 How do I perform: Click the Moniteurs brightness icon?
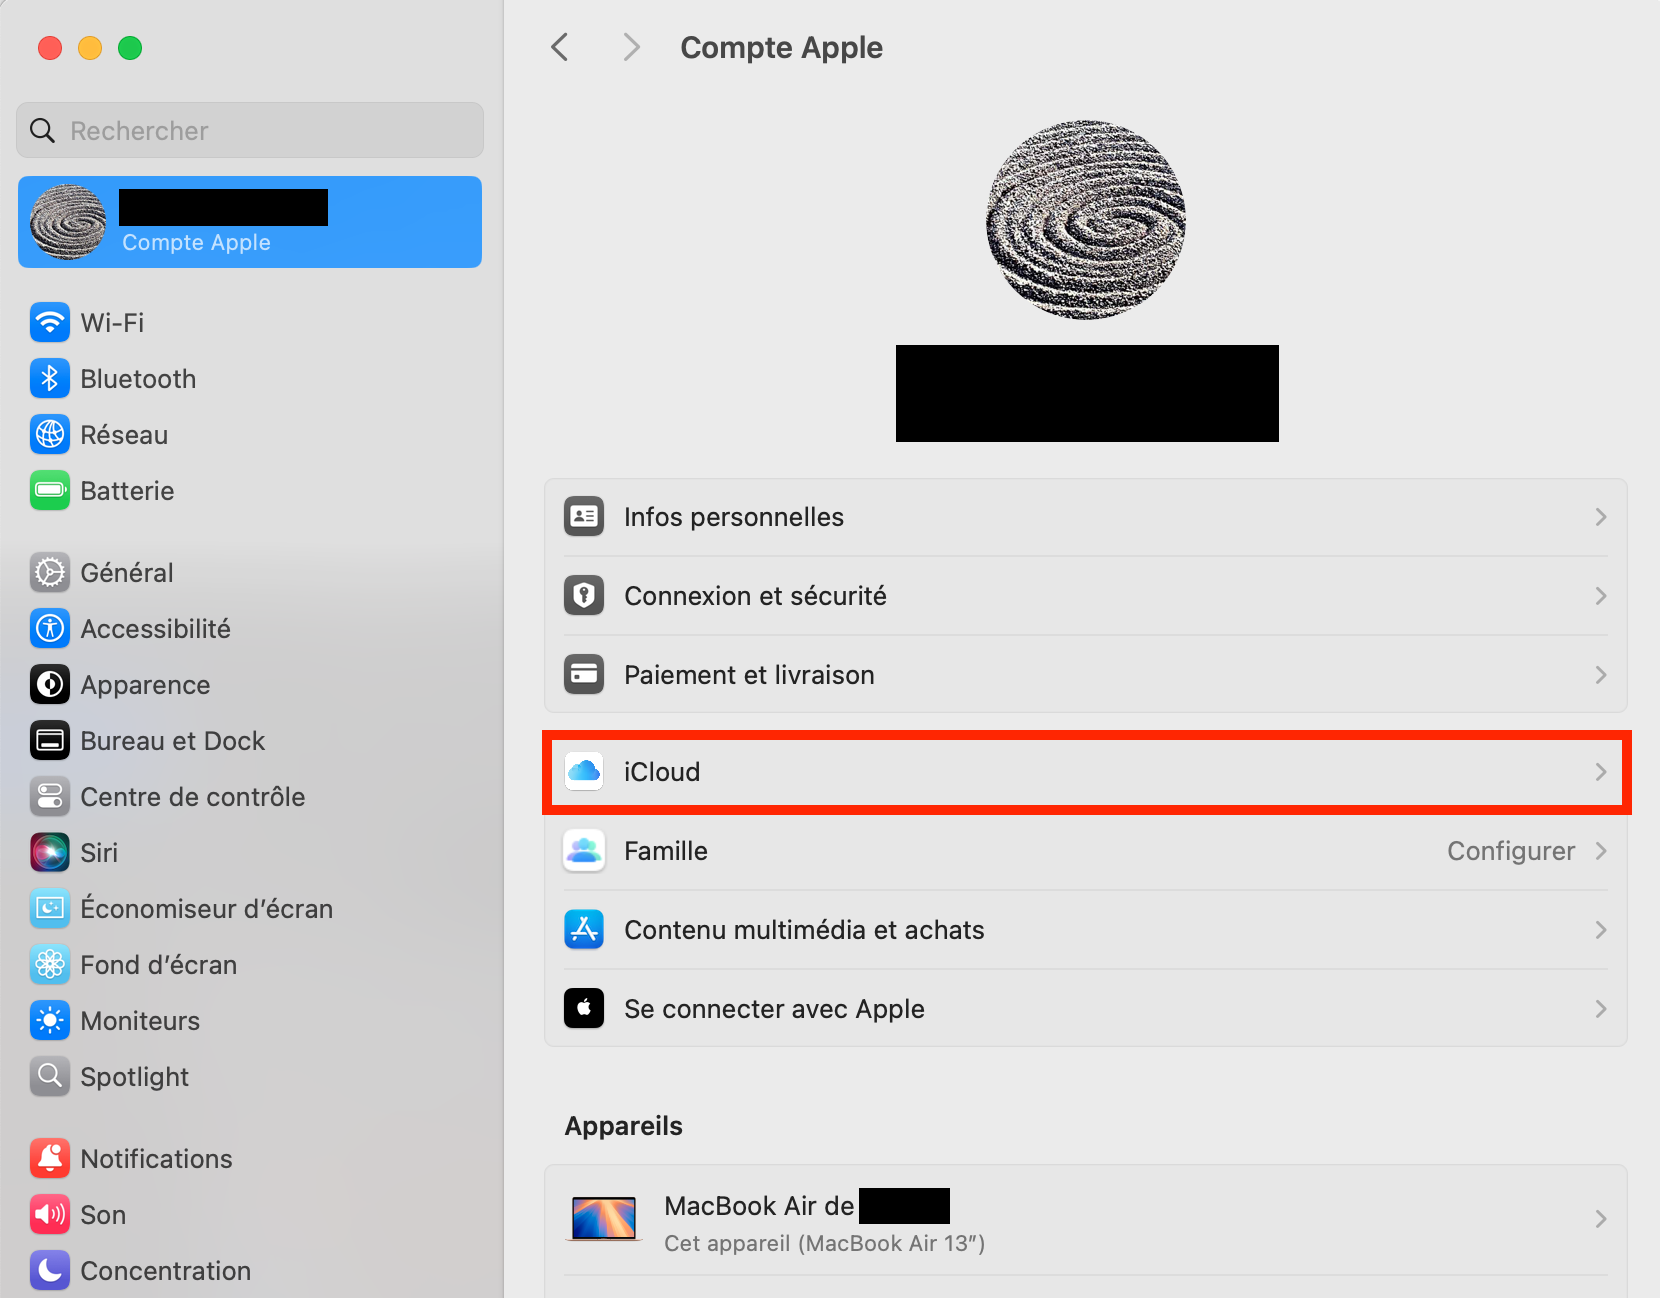50,1020
